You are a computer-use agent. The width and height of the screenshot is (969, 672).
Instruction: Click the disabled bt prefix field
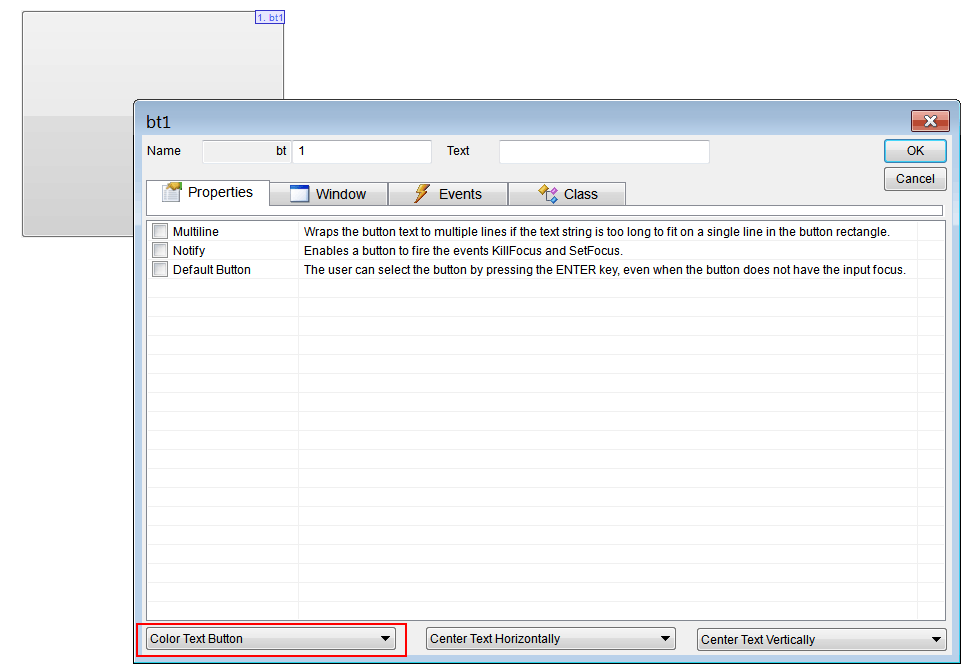[247, 151]
